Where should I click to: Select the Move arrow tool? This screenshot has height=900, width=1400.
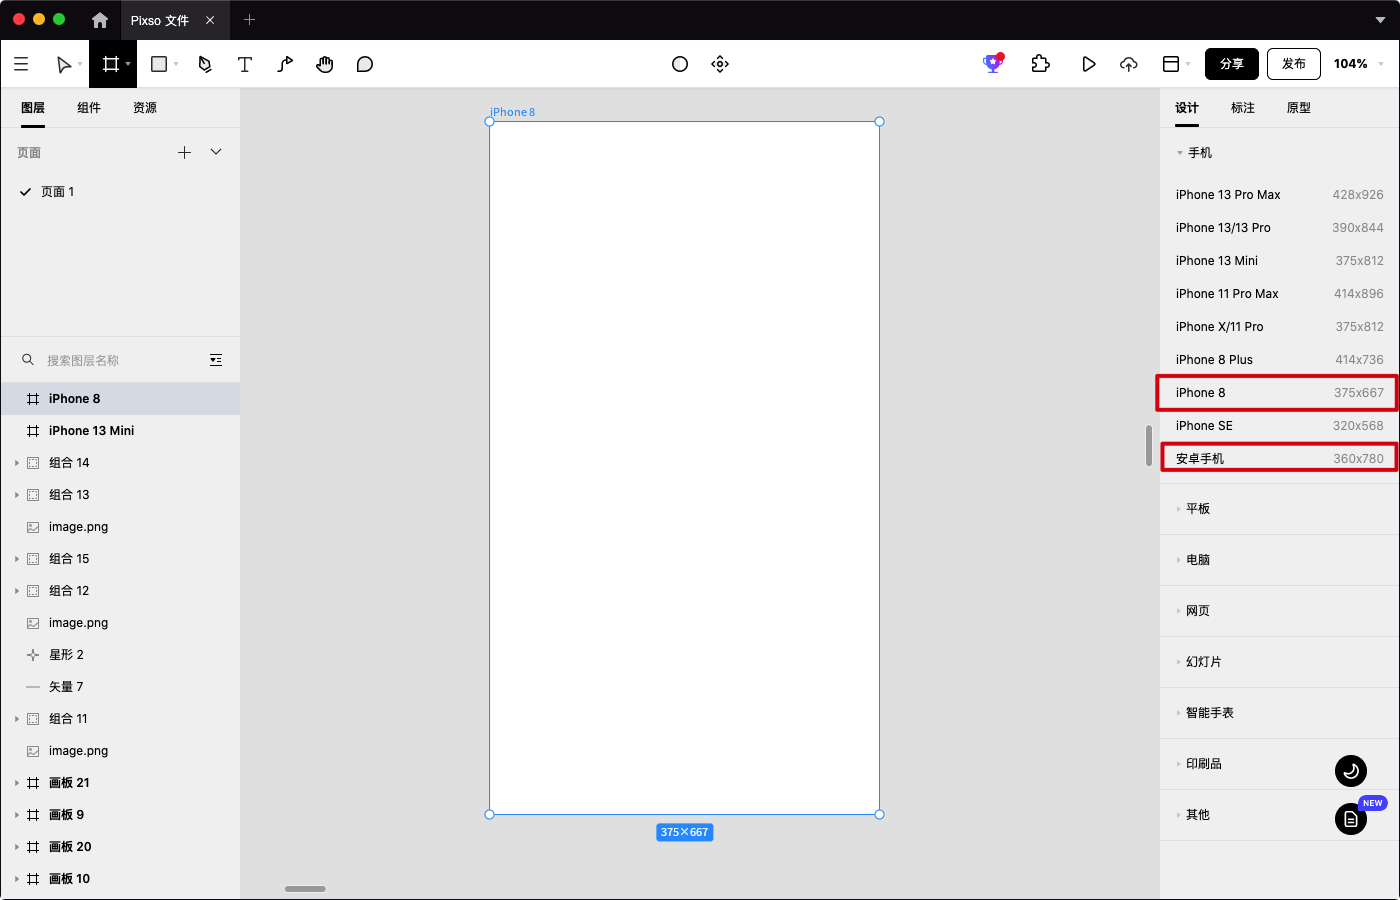[64, 64]
